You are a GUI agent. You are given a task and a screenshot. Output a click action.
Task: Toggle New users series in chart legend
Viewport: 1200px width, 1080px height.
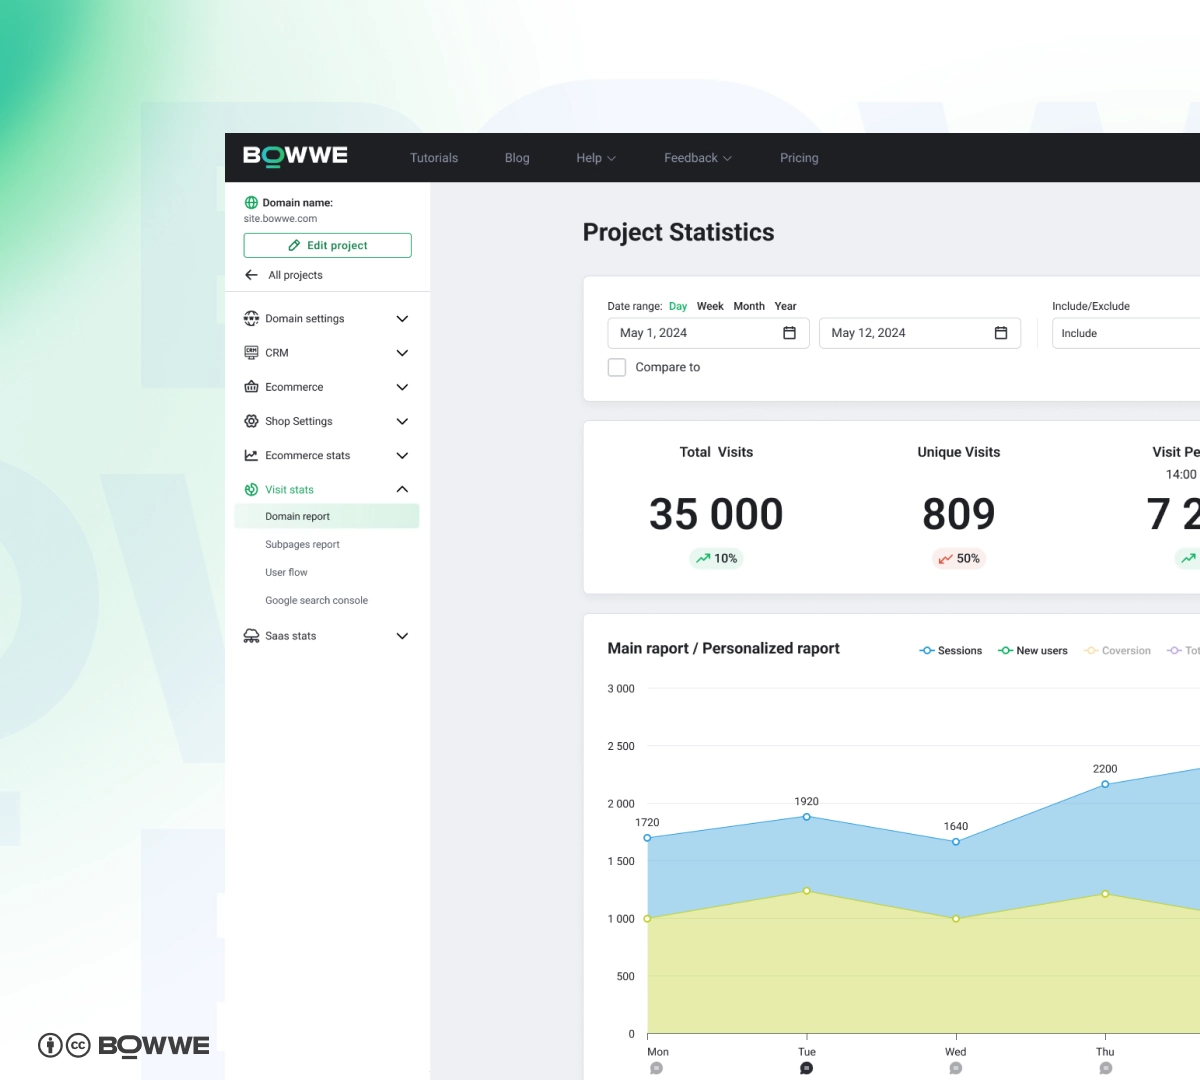1033,651
